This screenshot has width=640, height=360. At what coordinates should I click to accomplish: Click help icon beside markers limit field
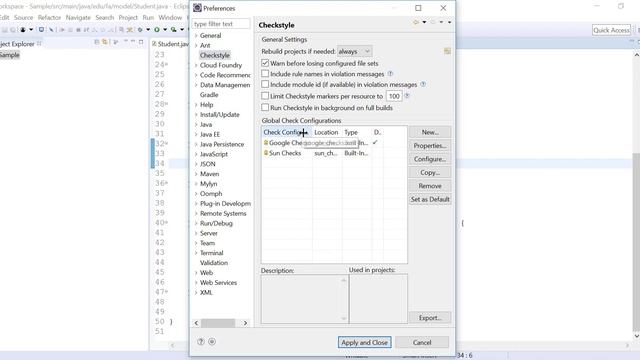[407, 96]
